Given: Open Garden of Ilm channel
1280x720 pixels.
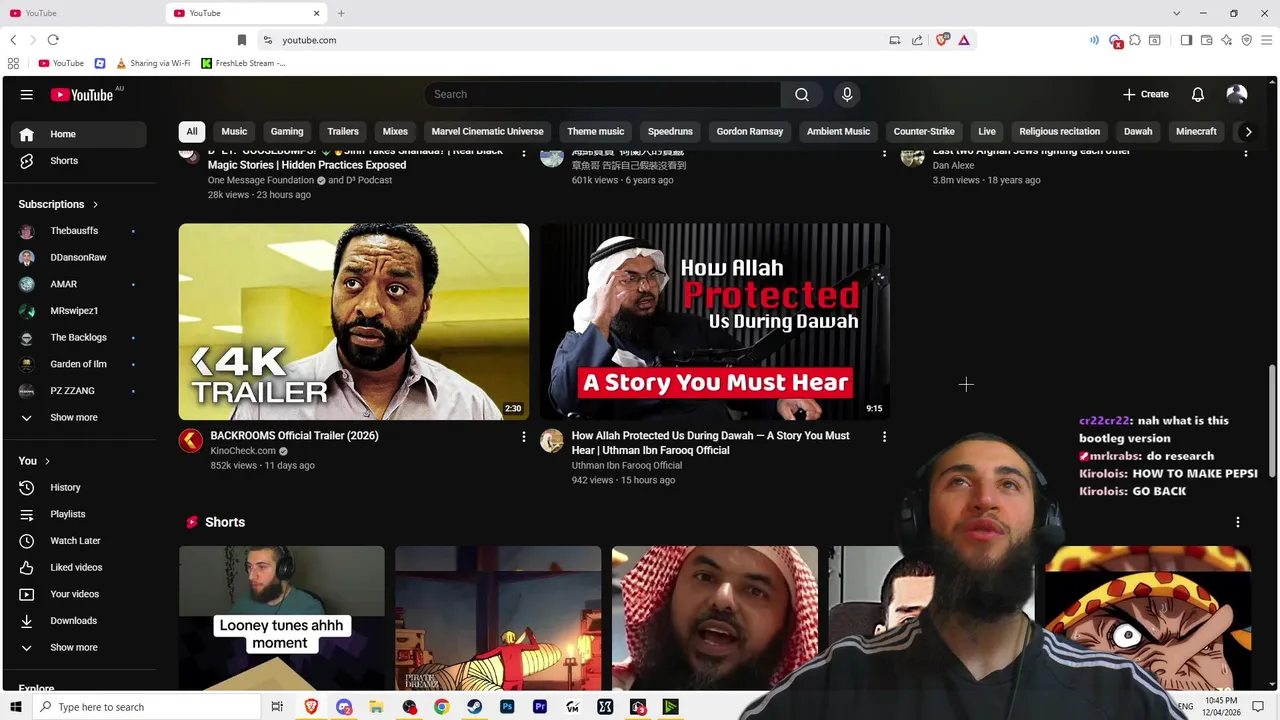Looking at the screenshot, I should pyautogui.click(x=79, y=364).
